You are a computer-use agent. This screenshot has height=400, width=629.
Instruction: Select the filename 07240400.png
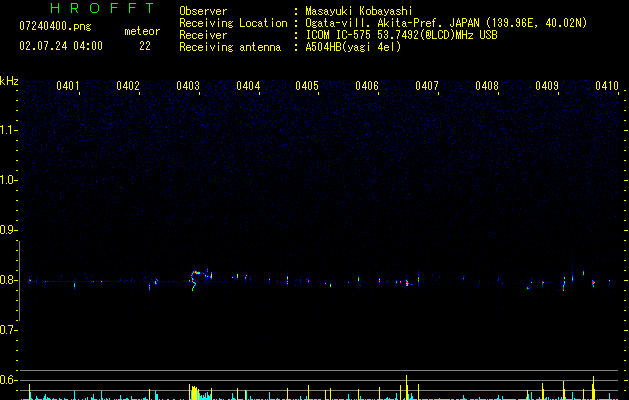(55, 27)
